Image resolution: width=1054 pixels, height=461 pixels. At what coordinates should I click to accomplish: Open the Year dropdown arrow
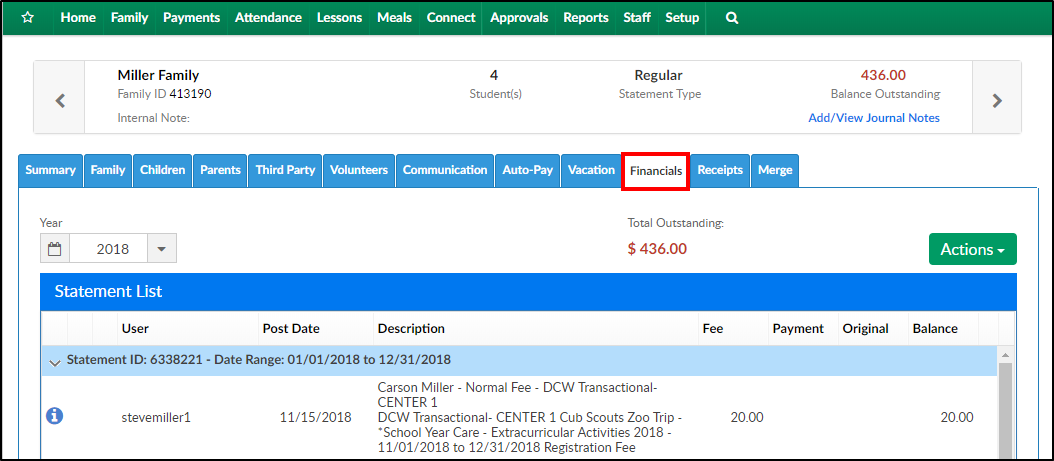coord(161,249)
